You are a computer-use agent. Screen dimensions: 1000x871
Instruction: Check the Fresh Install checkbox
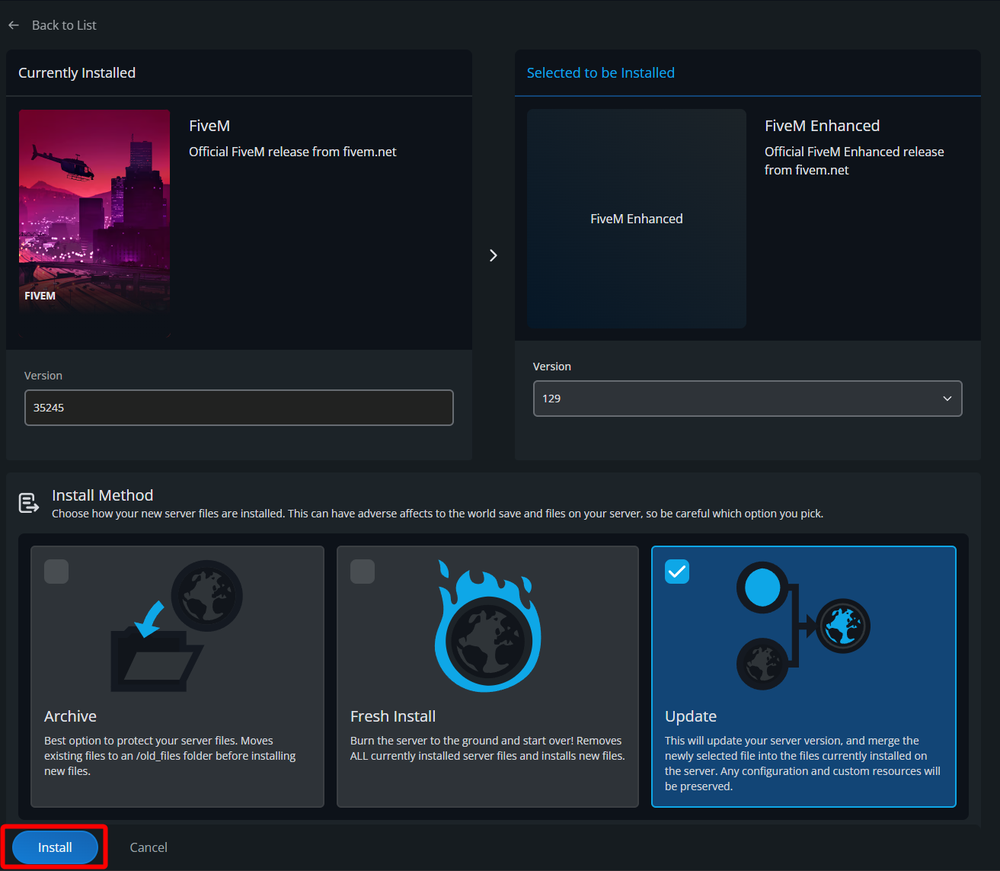[x=362, y=571]
